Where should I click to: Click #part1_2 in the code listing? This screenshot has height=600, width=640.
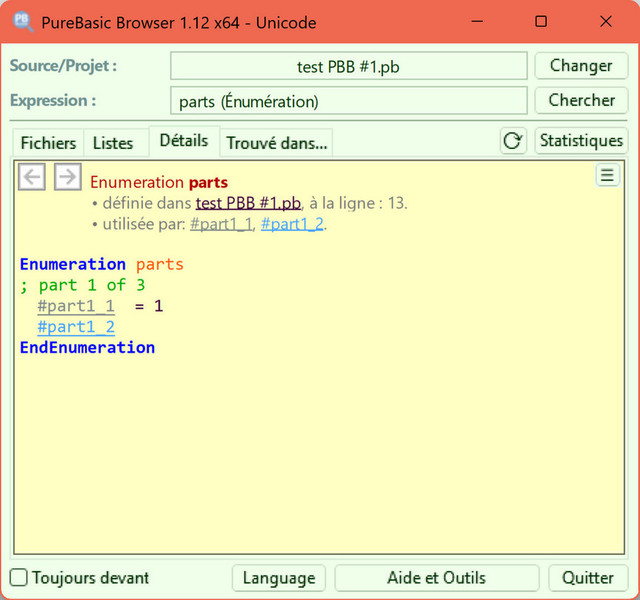[x=76, y=327]
